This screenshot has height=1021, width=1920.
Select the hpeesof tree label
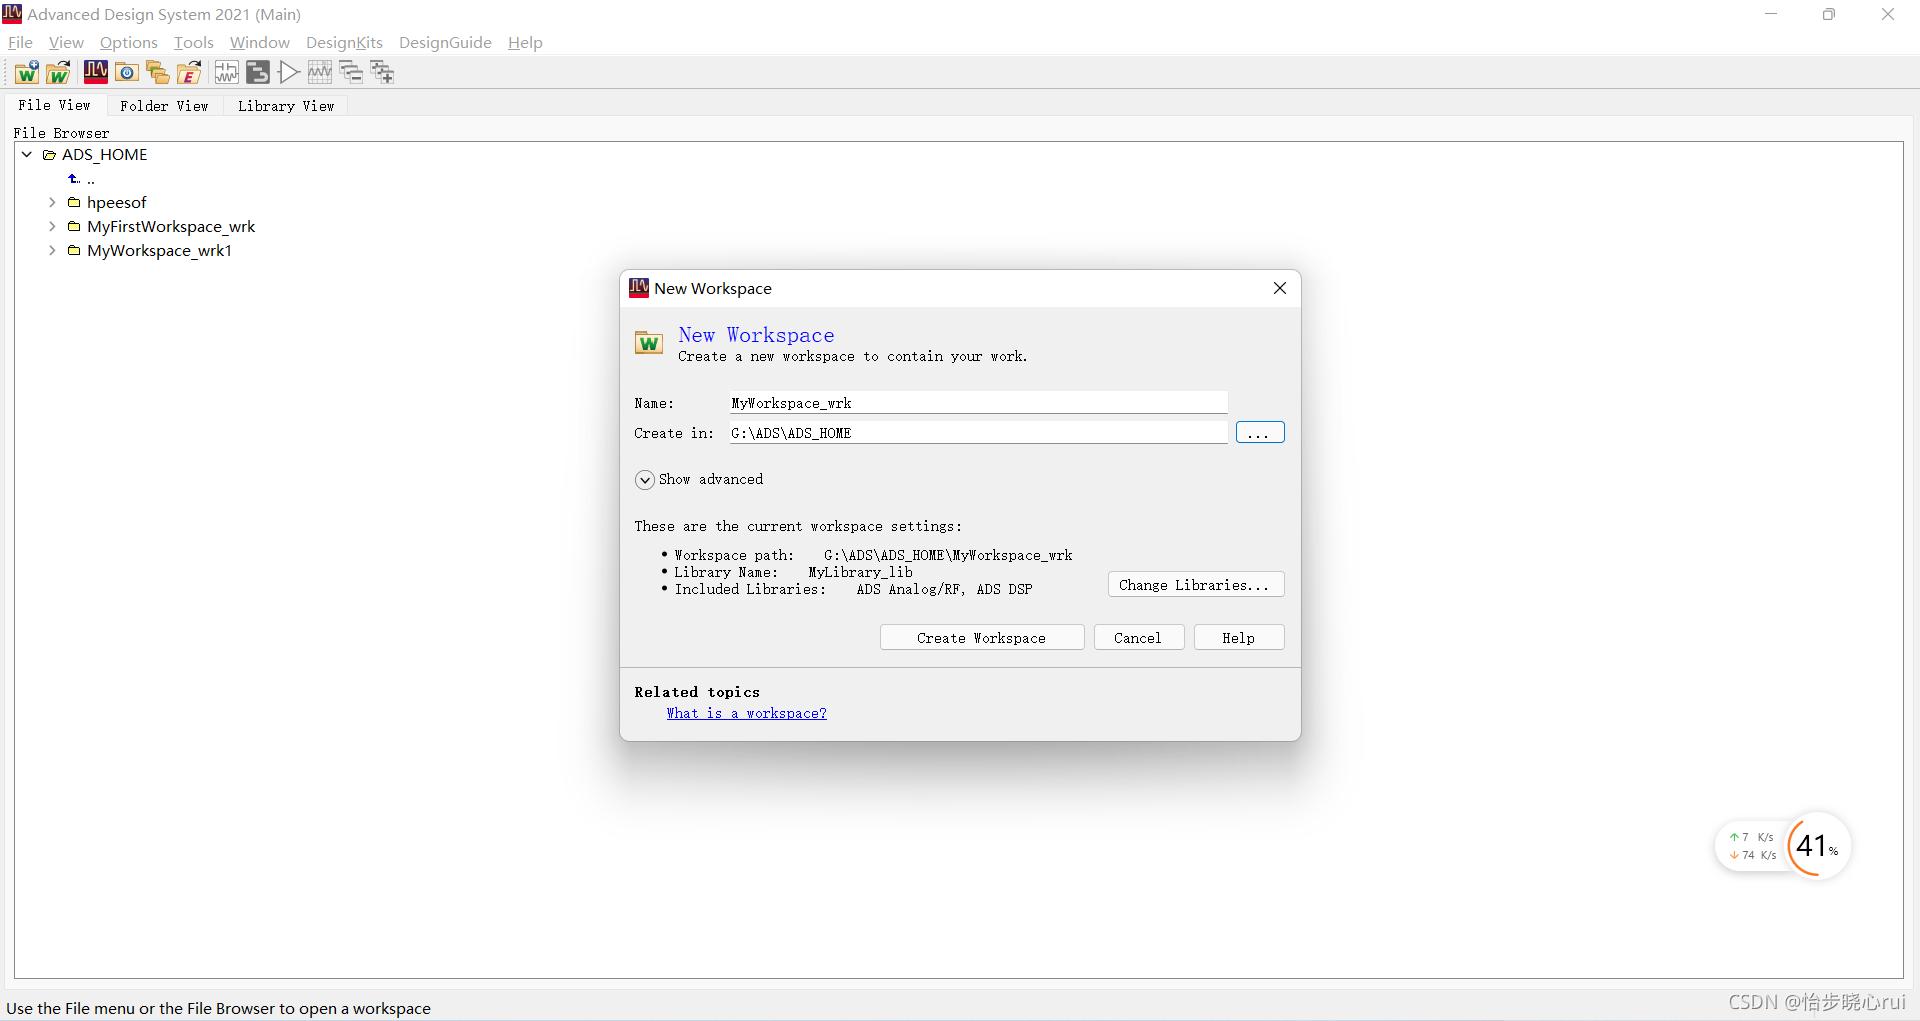click(x=116, y=202)
